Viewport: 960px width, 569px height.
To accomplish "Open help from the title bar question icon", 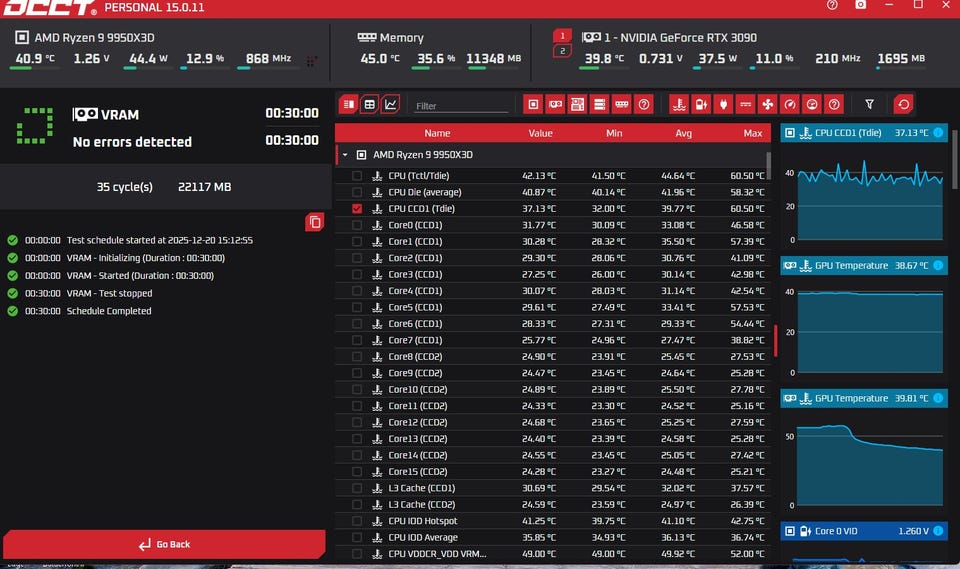I will point(831,5).
